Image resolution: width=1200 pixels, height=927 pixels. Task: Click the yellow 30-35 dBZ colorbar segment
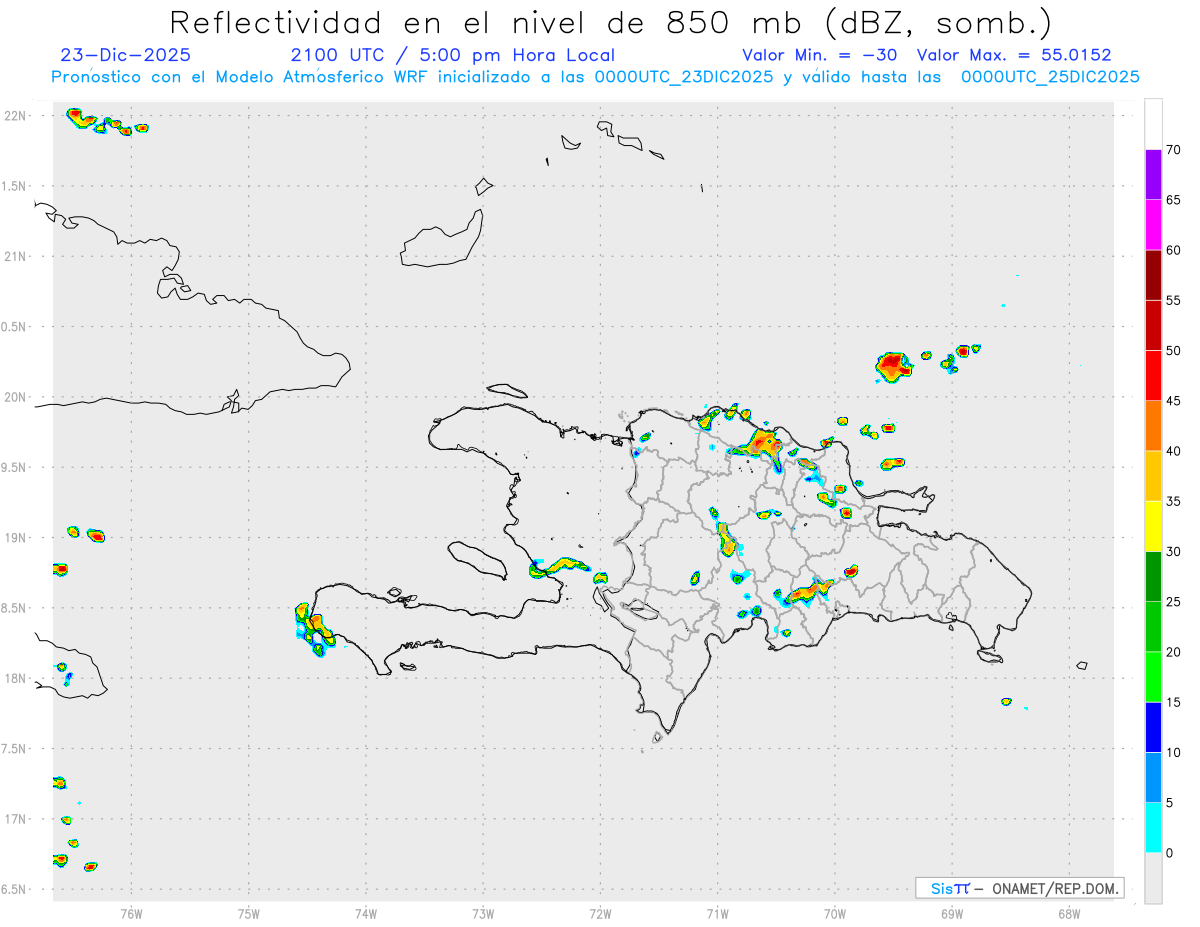(x=1153, y=527)
